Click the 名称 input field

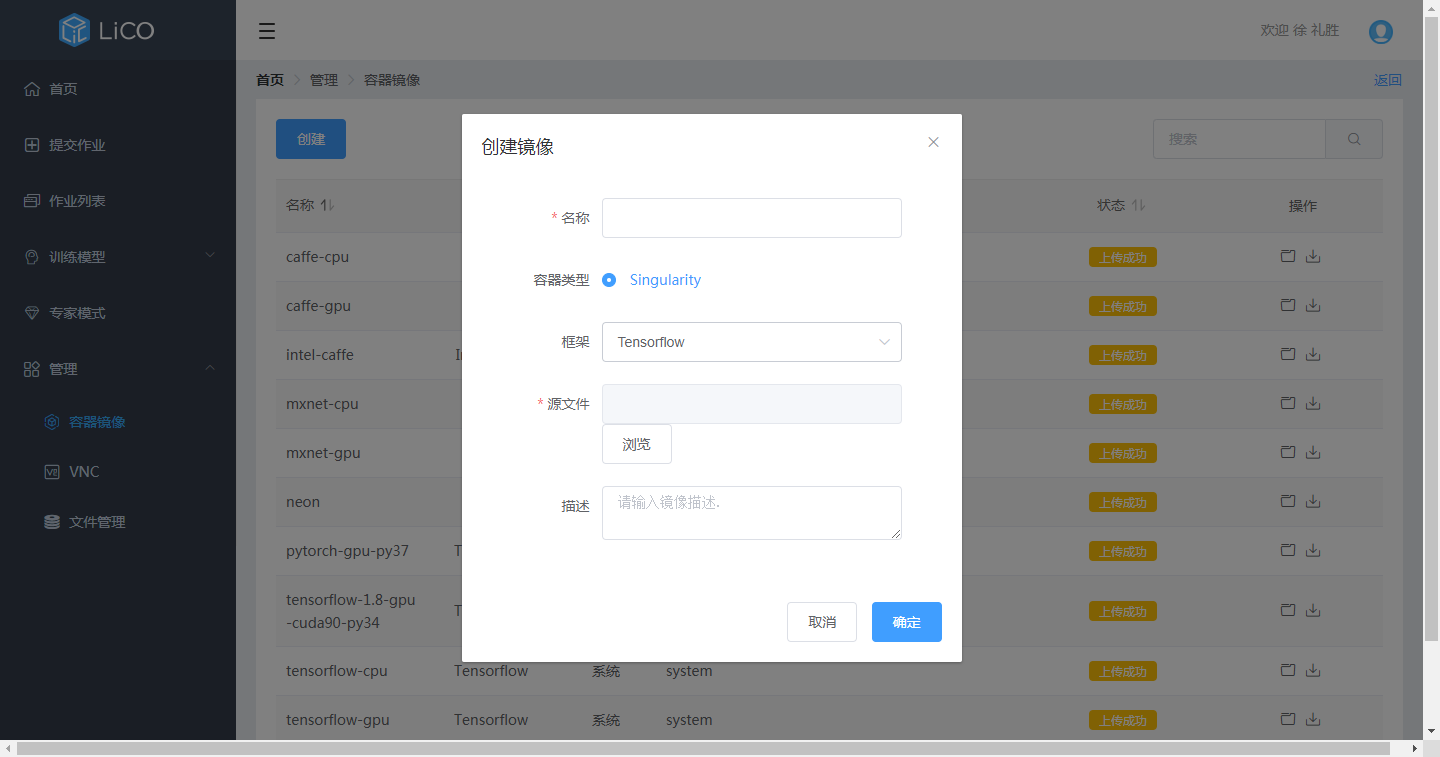[751, 217]
